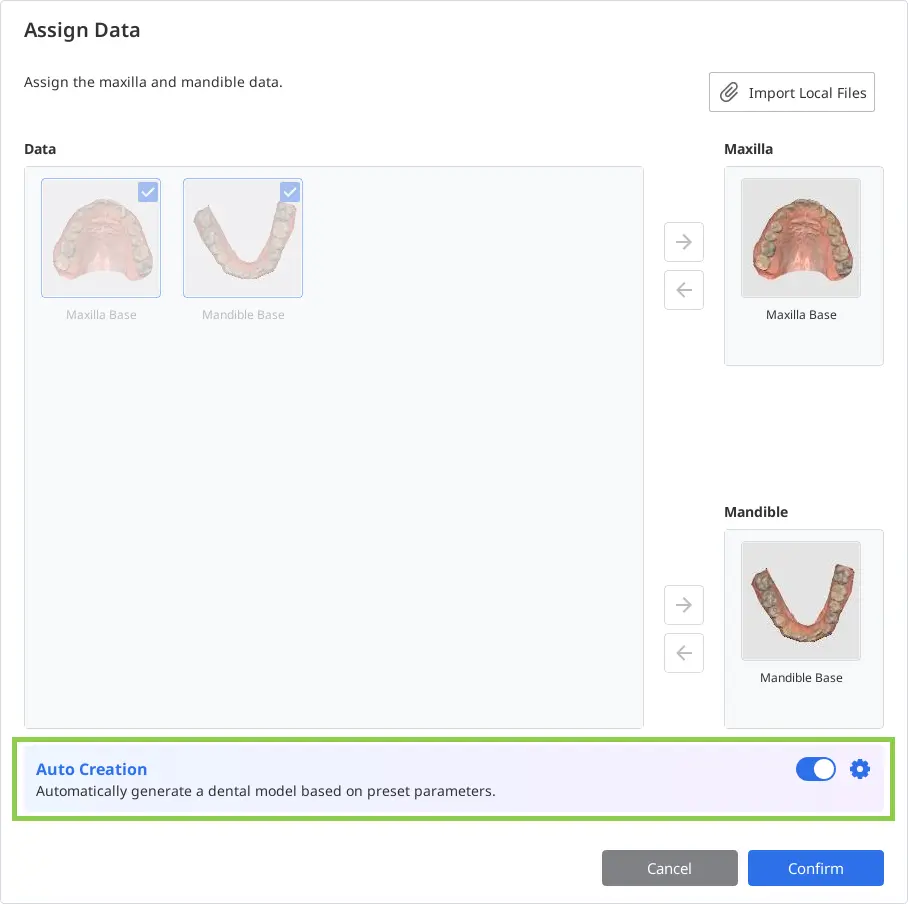Viewport: 908px width, 904px height.
Task: Select the Maxilla Base thumbnail in Data panel
Action: pyautogui.click(x=100, y=238)
